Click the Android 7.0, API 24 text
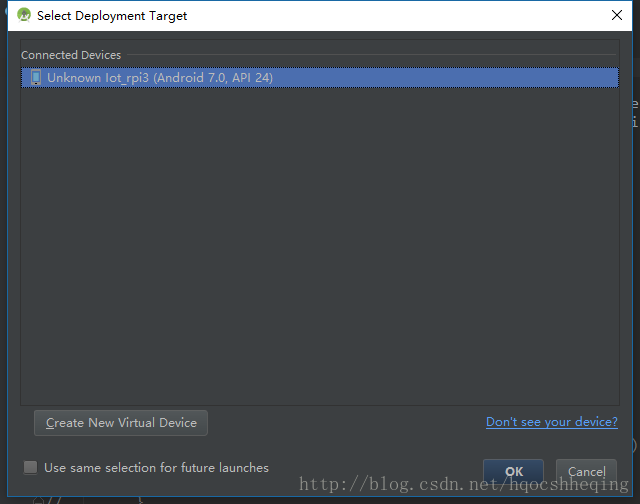The image size is (640, 504). pyautogui.click(x=213, y=78)
